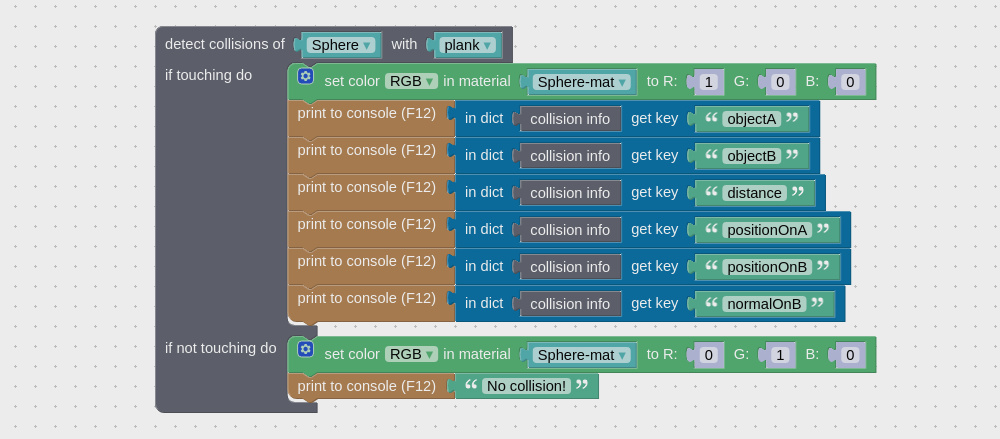Click 'in material' text in touching set color block
Image resolution: width=1000 pixels, height=439 pixels.
477,82
